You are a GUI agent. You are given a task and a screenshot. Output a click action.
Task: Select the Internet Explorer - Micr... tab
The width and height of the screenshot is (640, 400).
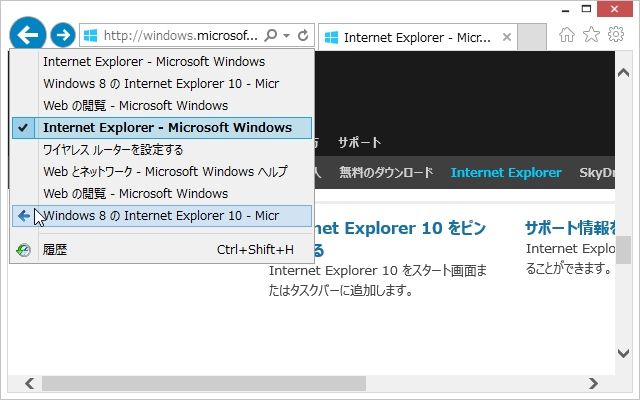(x=417, y=37)
